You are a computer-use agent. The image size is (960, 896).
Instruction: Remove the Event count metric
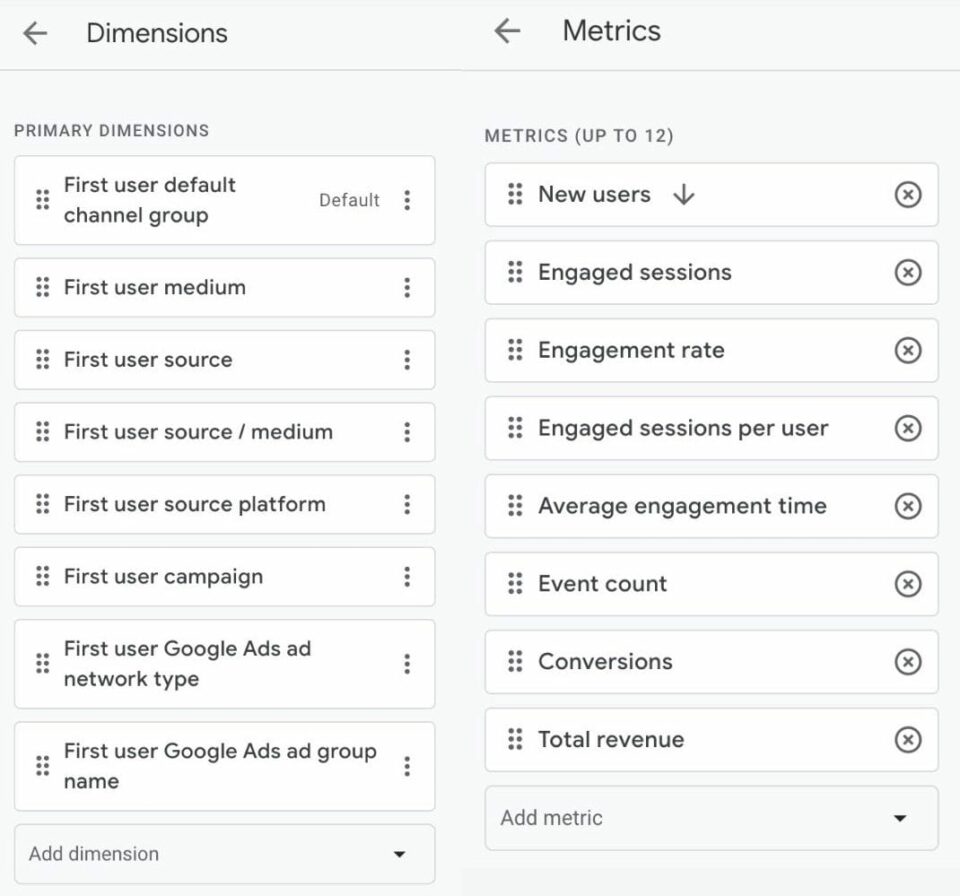(908, 584)
